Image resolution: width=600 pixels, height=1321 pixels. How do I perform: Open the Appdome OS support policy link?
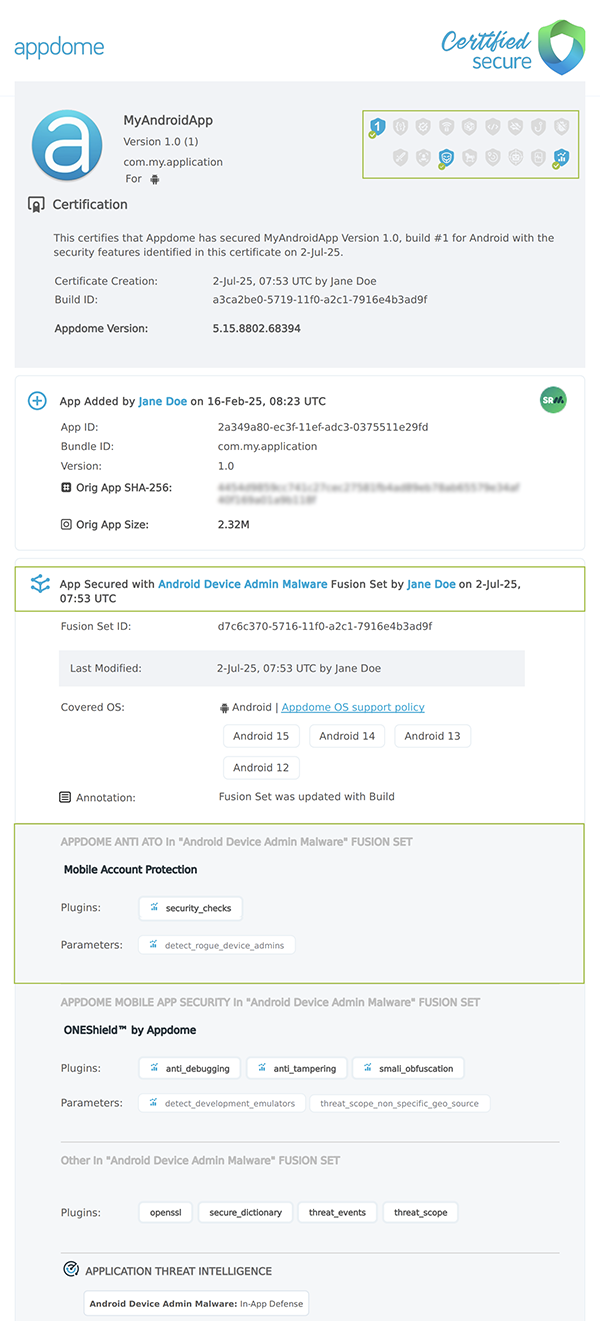tap(353, 707)
